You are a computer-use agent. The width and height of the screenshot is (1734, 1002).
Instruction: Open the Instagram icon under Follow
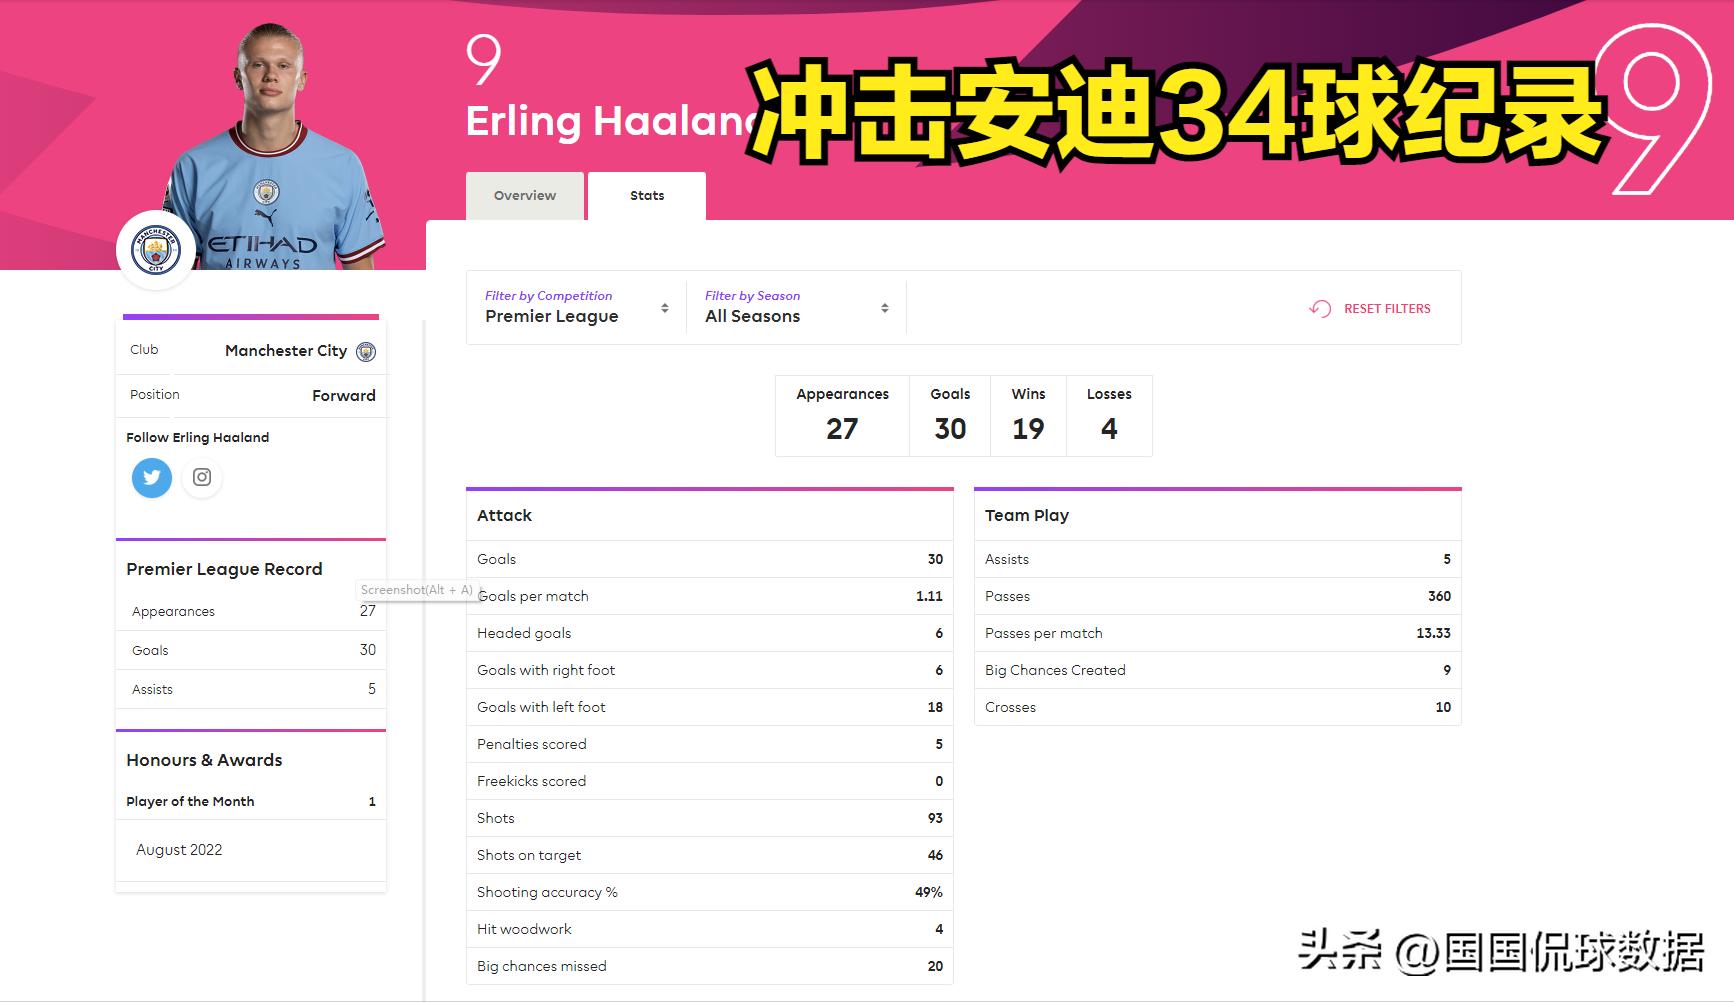coord(202,478)
